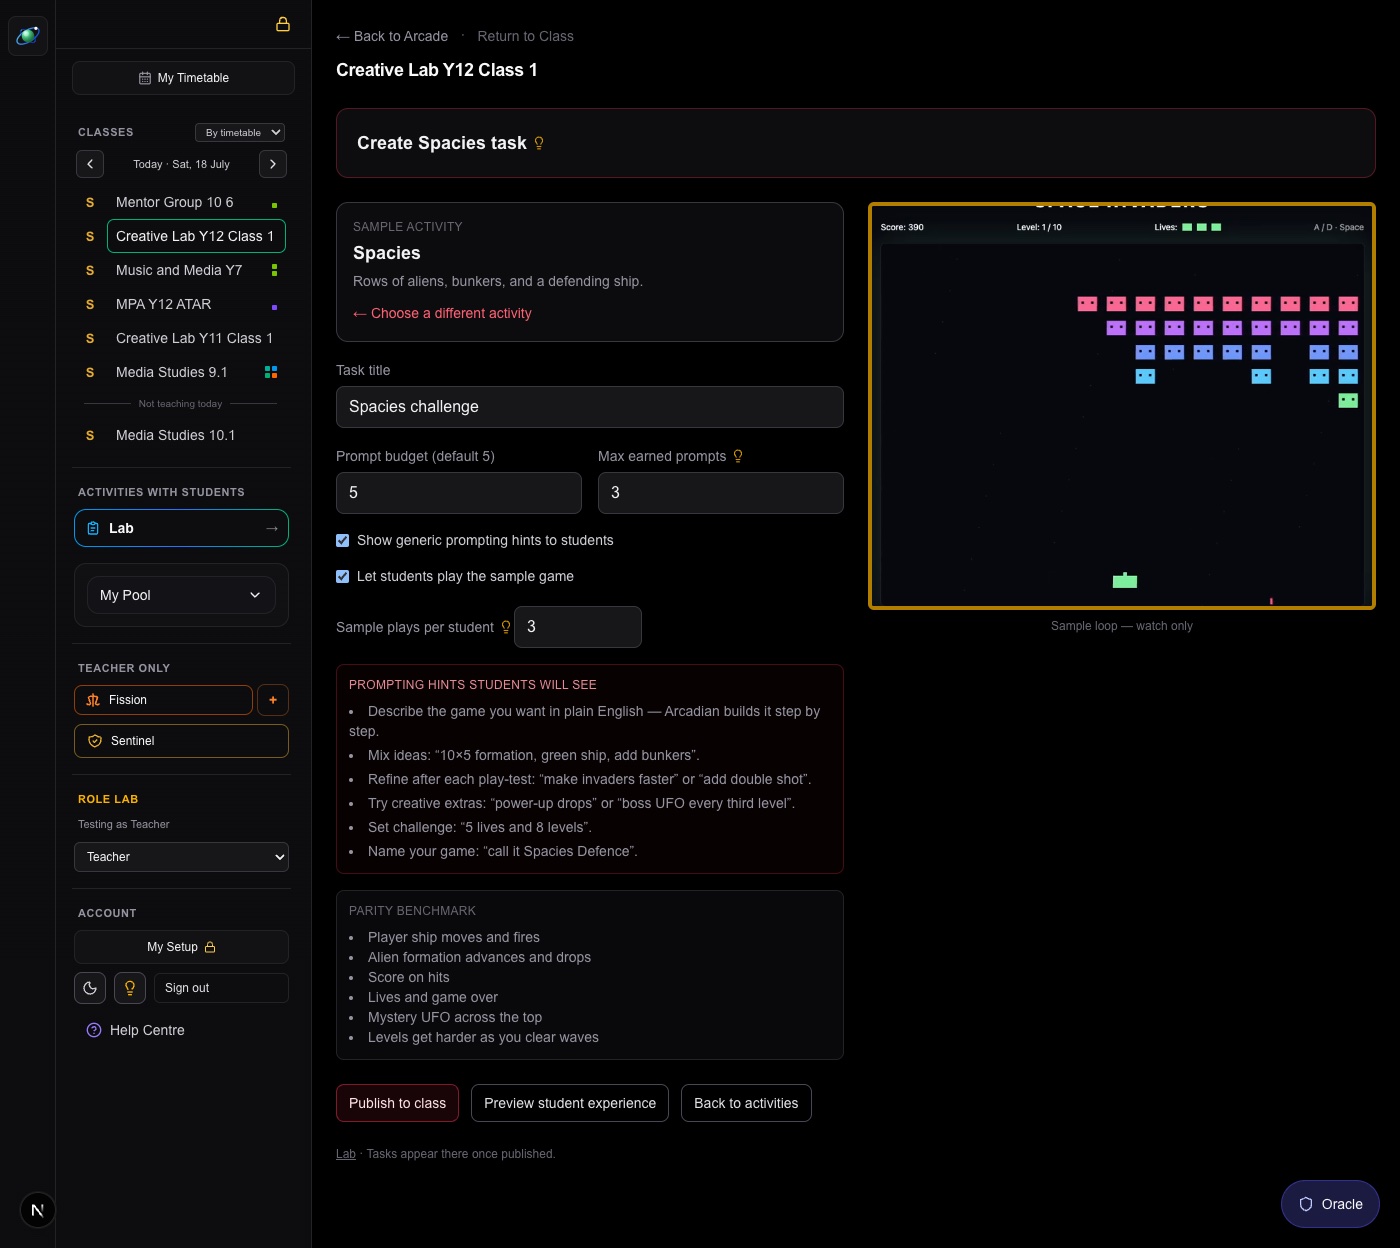Toggle hints lightbulb in Account
Screen dimensions: 1400x1248
click(x=130, y=988)
